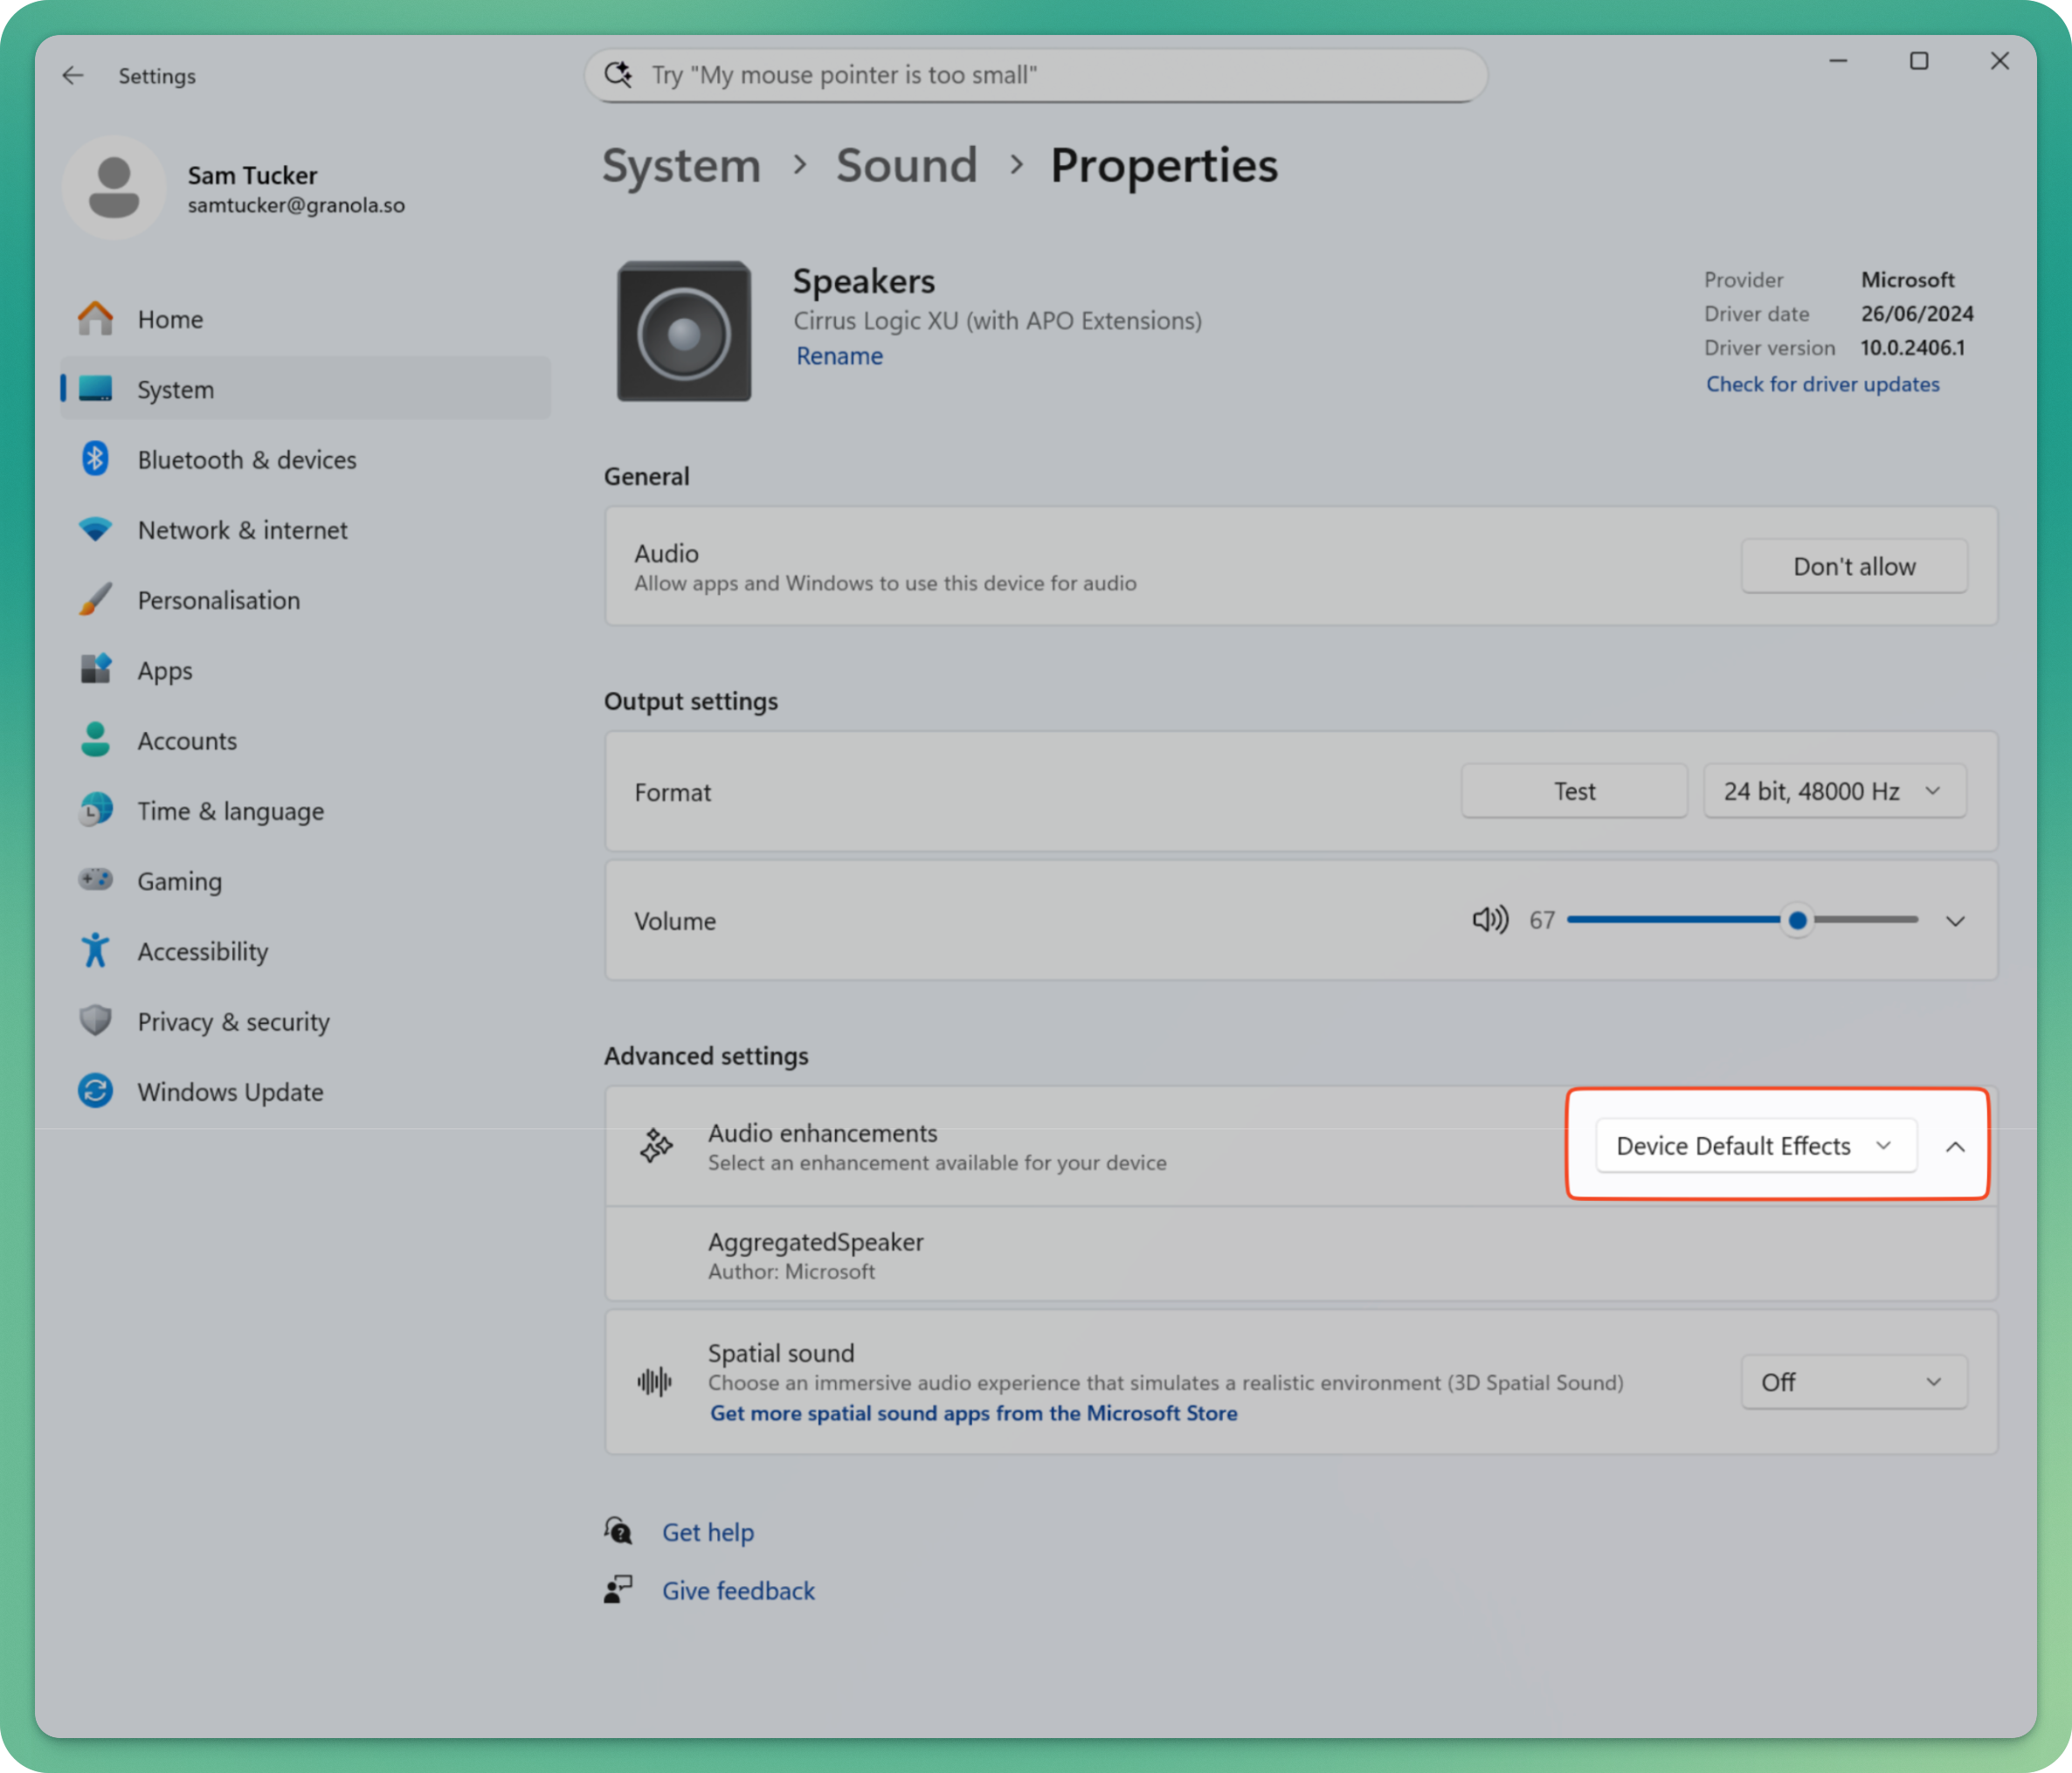2072x1773 pixels.
Task: Open Time & language section
Action: [230, 811]
